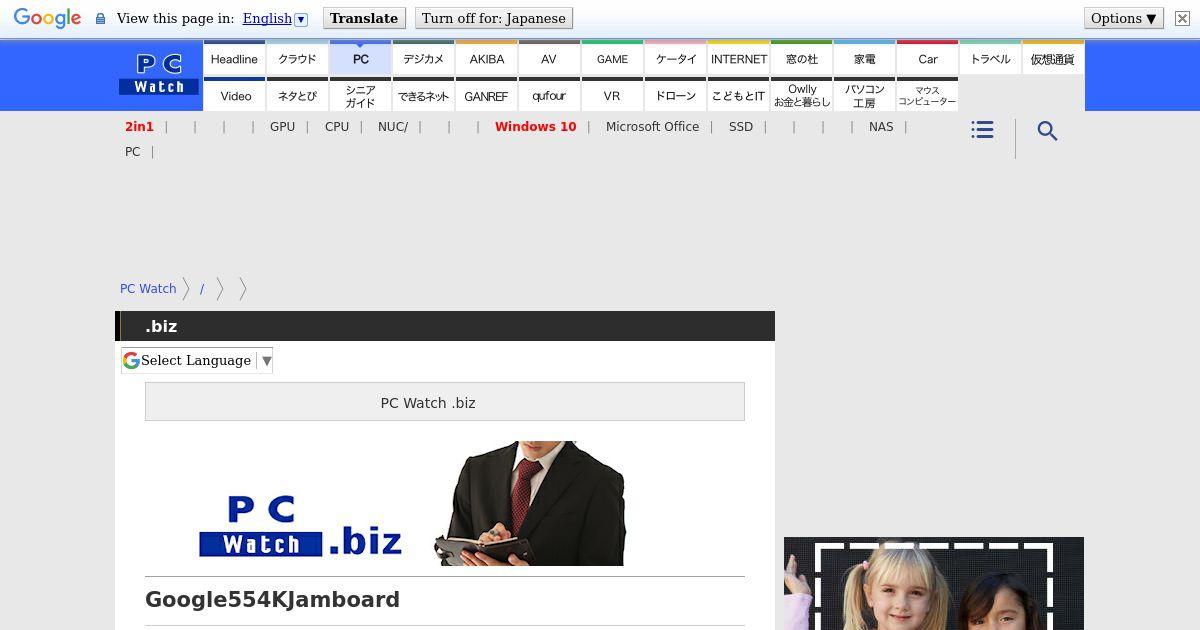Screen dimensions: 1200x630
Task: Open the AKIBA tab
Action: tap(486, 59)
